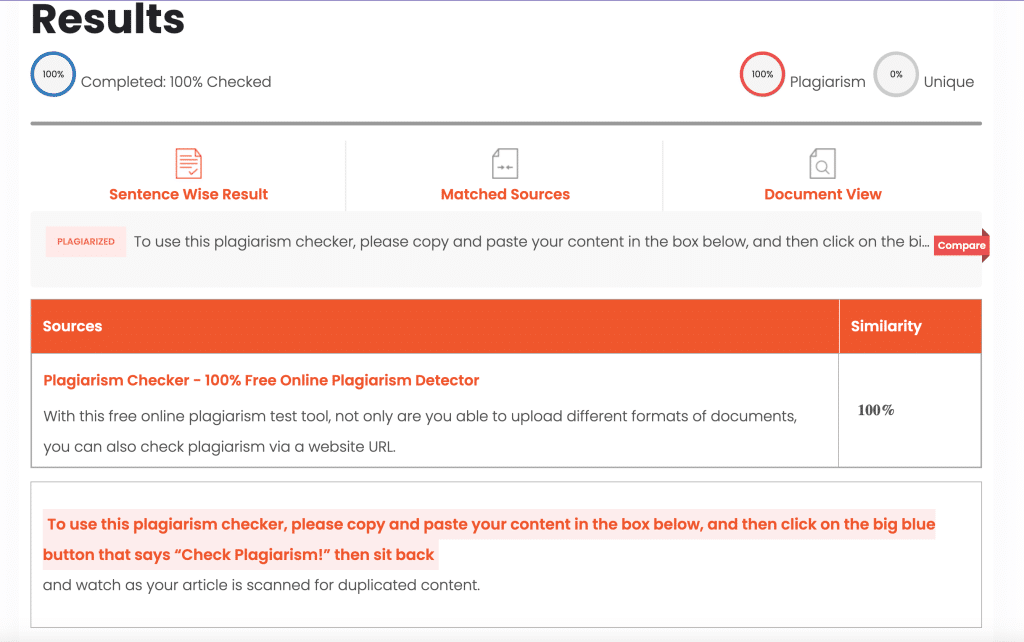Click the Similarity column header
The image size is (1024, 642).
tap(884, 326)
